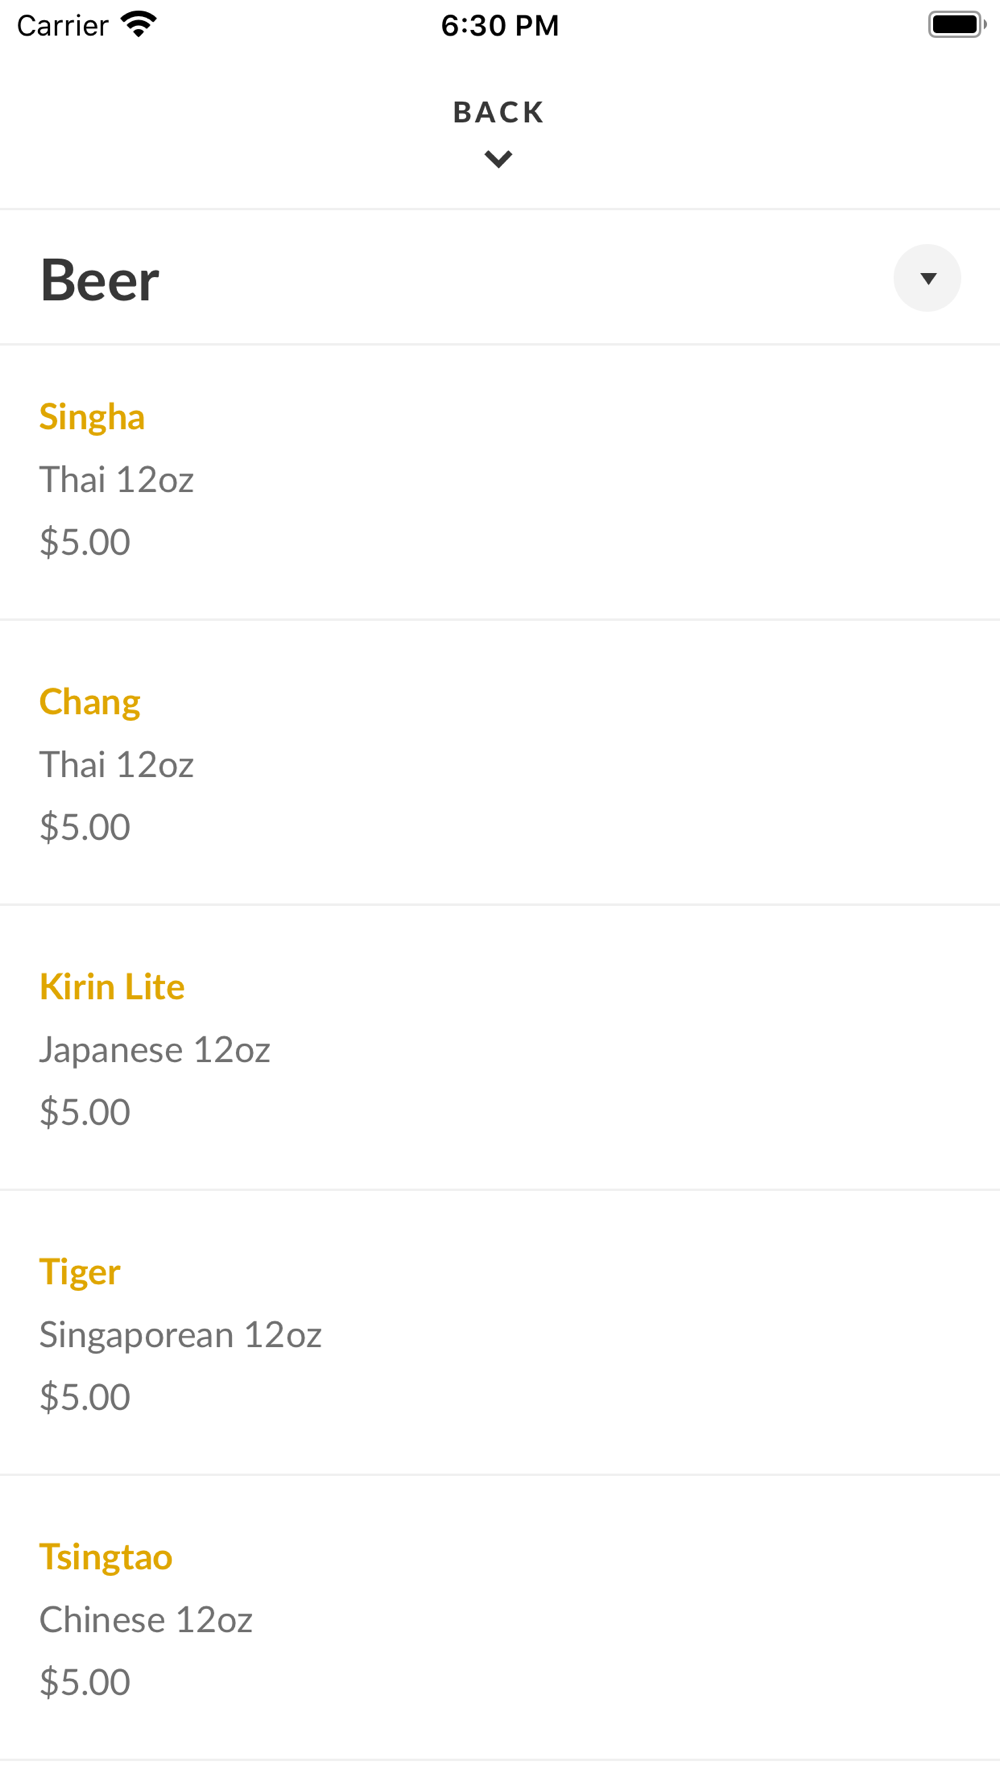Select the Beer section heading
Screen dimensions: 1000x1778
[99, 280]
